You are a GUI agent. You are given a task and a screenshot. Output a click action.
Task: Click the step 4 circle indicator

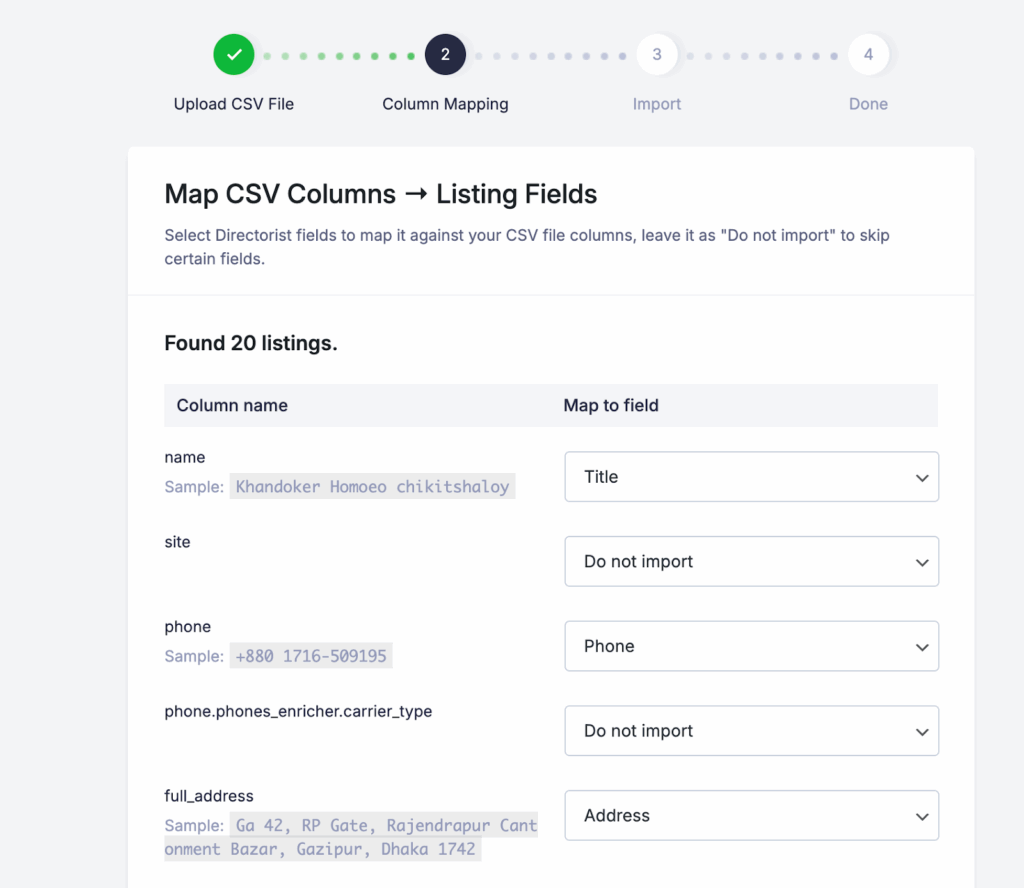tap(868, 55)
